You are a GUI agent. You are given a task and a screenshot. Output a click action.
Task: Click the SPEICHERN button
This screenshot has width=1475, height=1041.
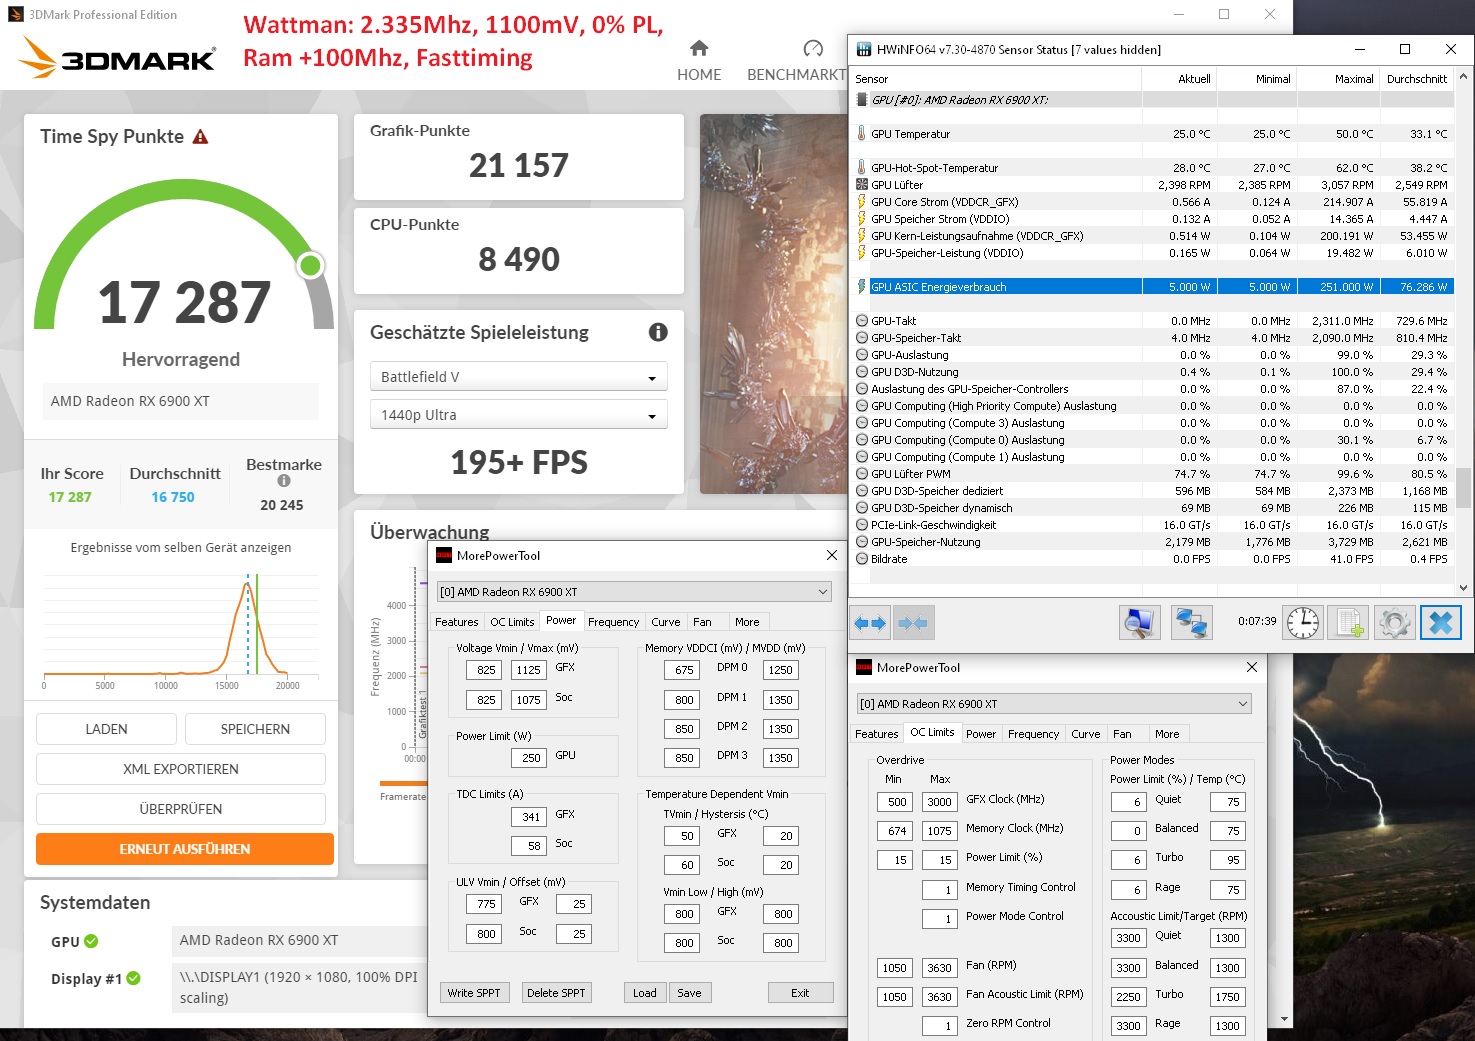pyautogui.click(x=255, y=729)
